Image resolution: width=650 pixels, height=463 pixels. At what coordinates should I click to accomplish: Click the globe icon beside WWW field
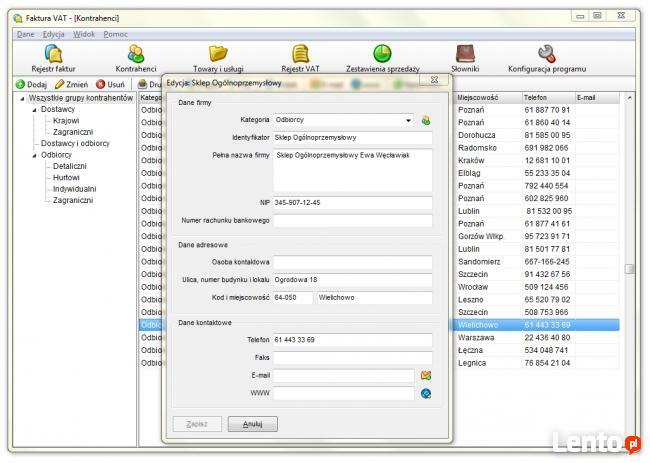point(425,394)
